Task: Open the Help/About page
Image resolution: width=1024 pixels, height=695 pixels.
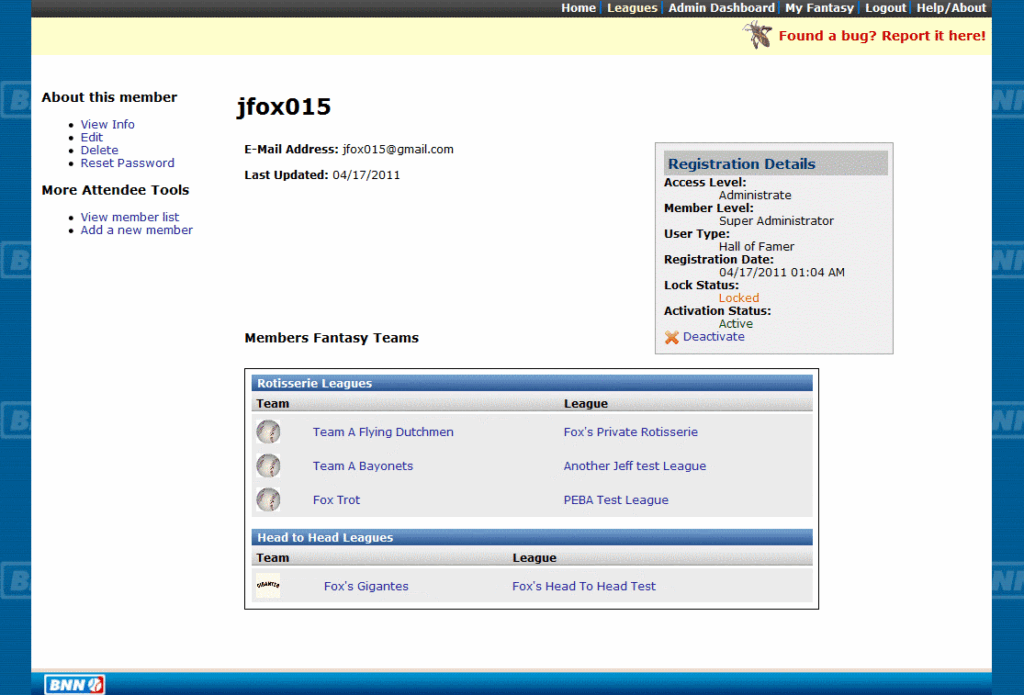Action: (x=951, y=8)
